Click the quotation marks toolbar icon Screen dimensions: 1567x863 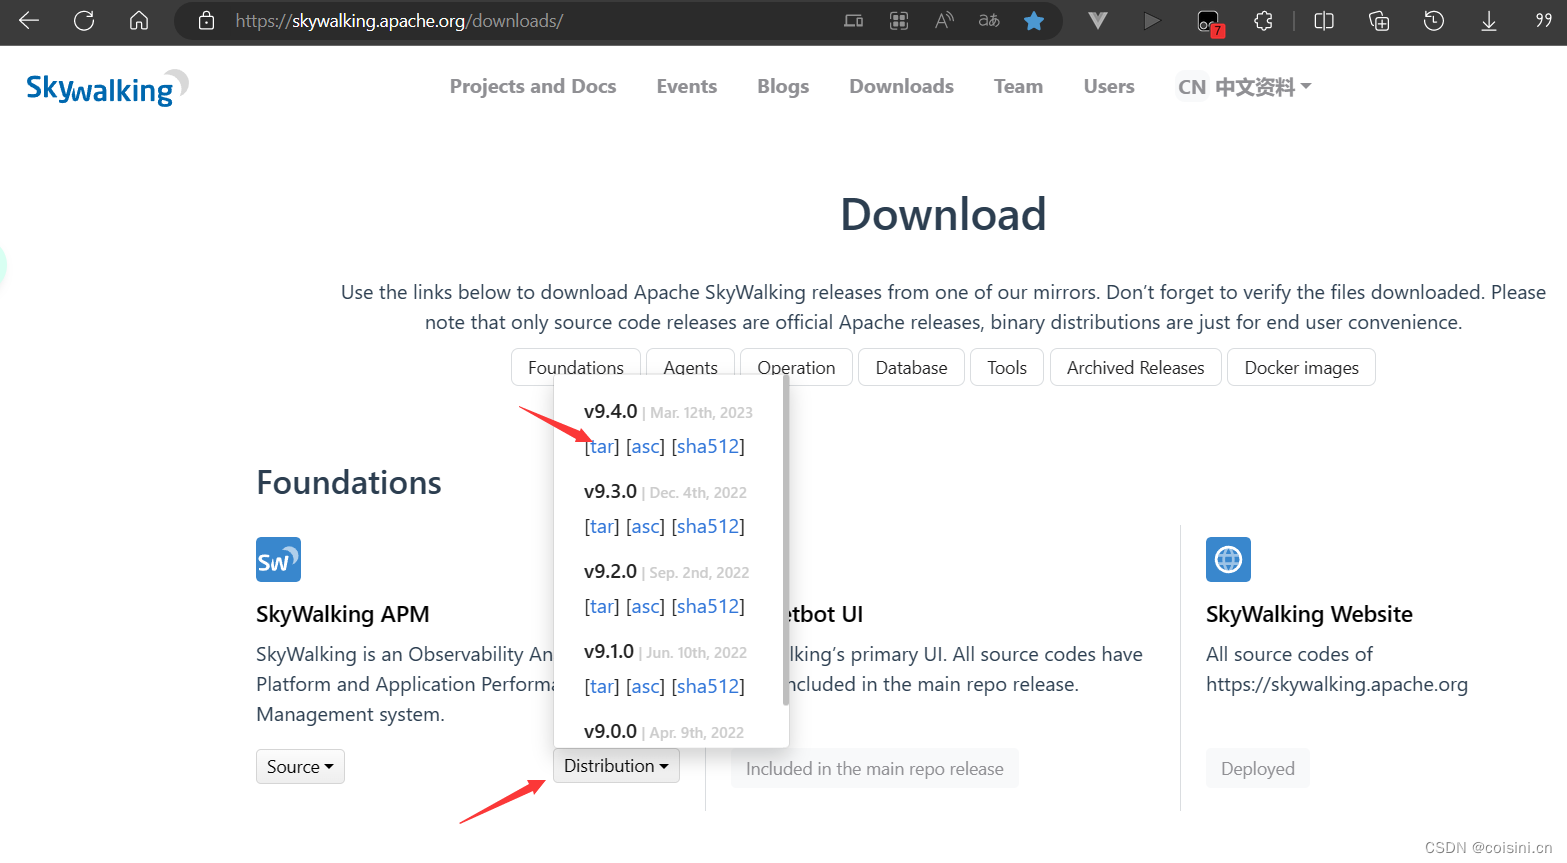[1544, 20]
